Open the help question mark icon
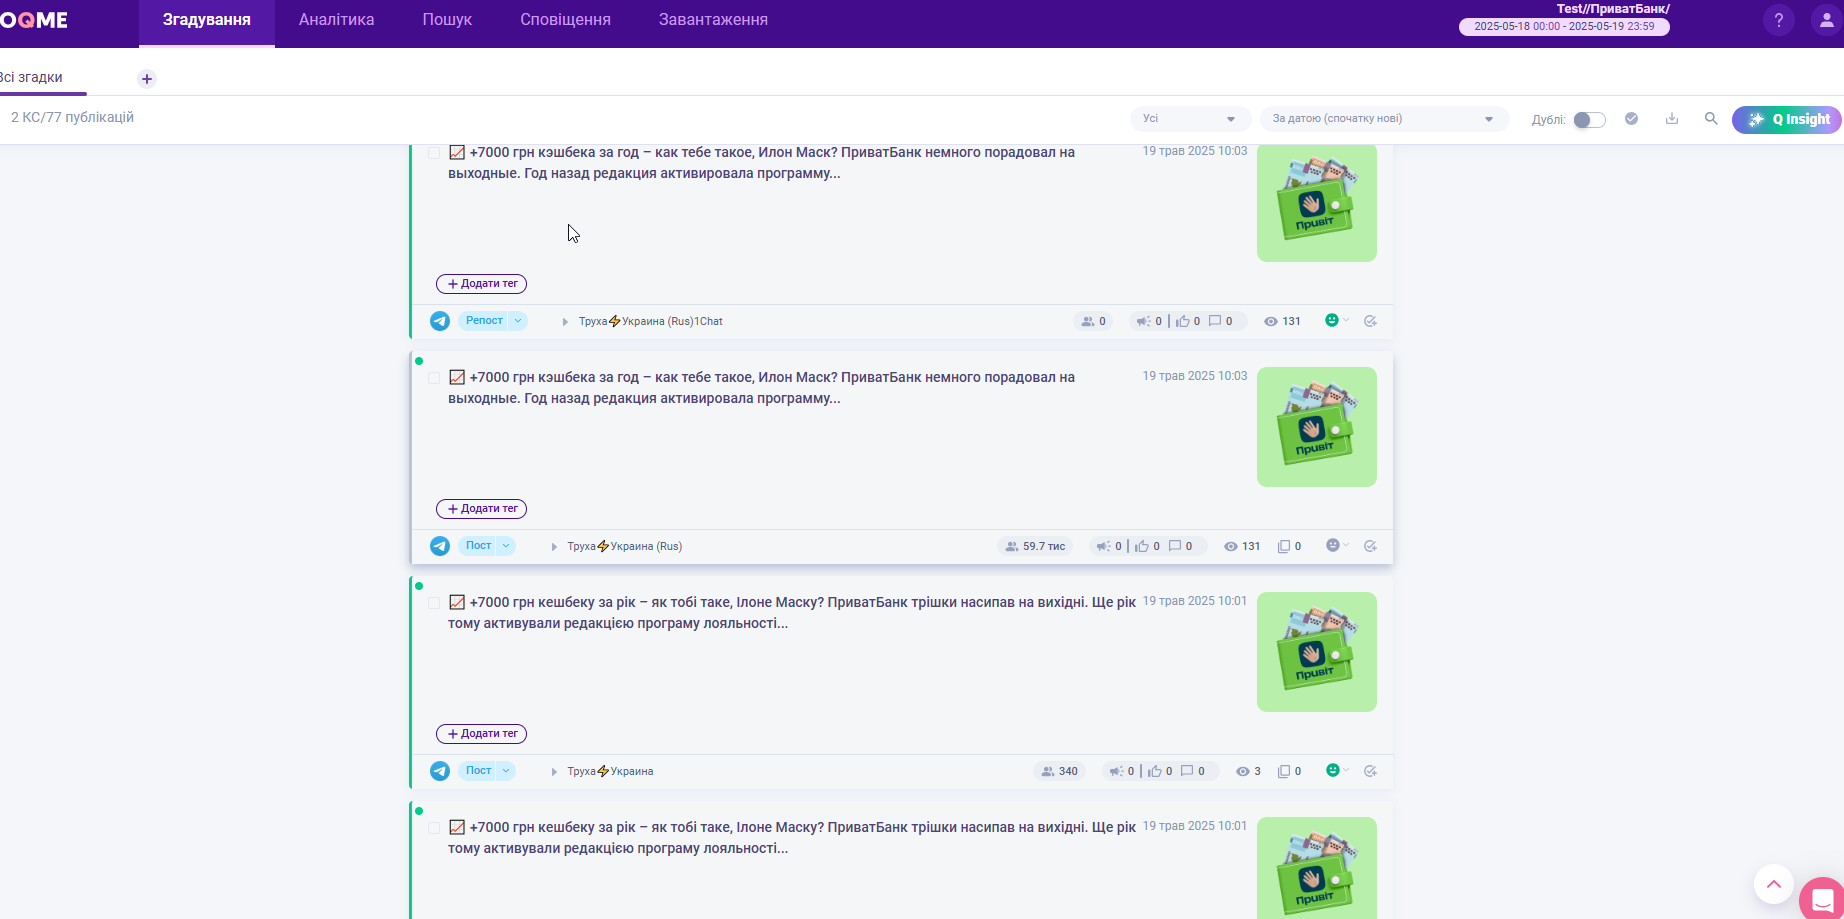Viewport: 1844px width, 919px height. [x=1778, y=20]
